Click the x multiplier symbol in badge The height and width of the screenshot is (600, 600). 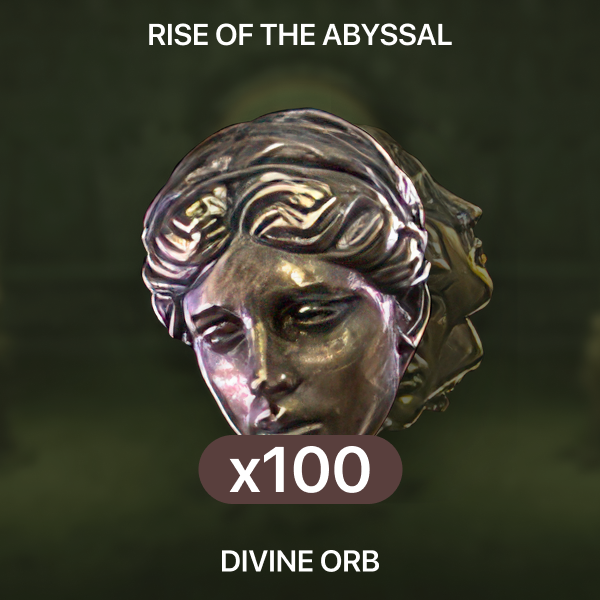pyautogui.click(x=245, y=477)
